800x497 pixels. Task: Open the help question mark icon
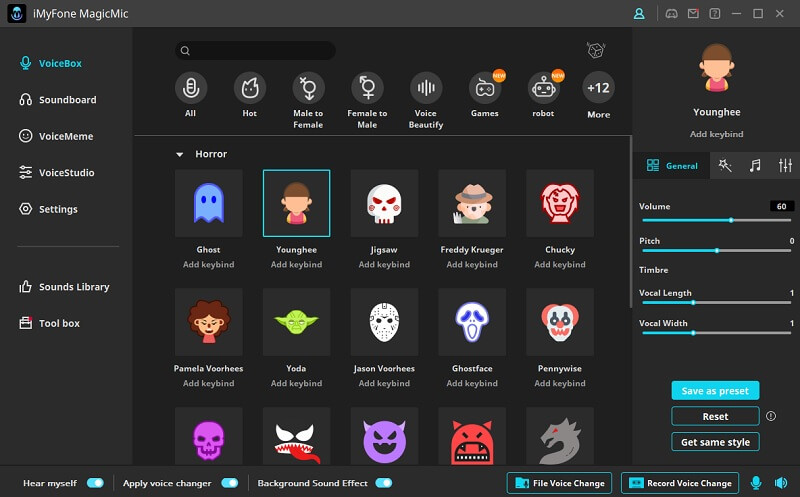click(x=715, y=14)
